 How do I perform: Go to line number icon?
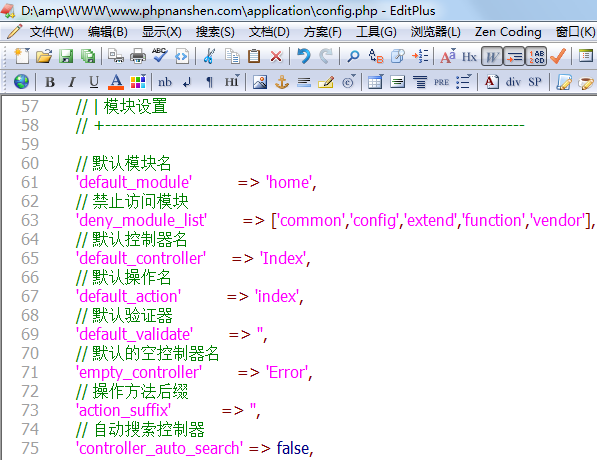pos(420,56)
